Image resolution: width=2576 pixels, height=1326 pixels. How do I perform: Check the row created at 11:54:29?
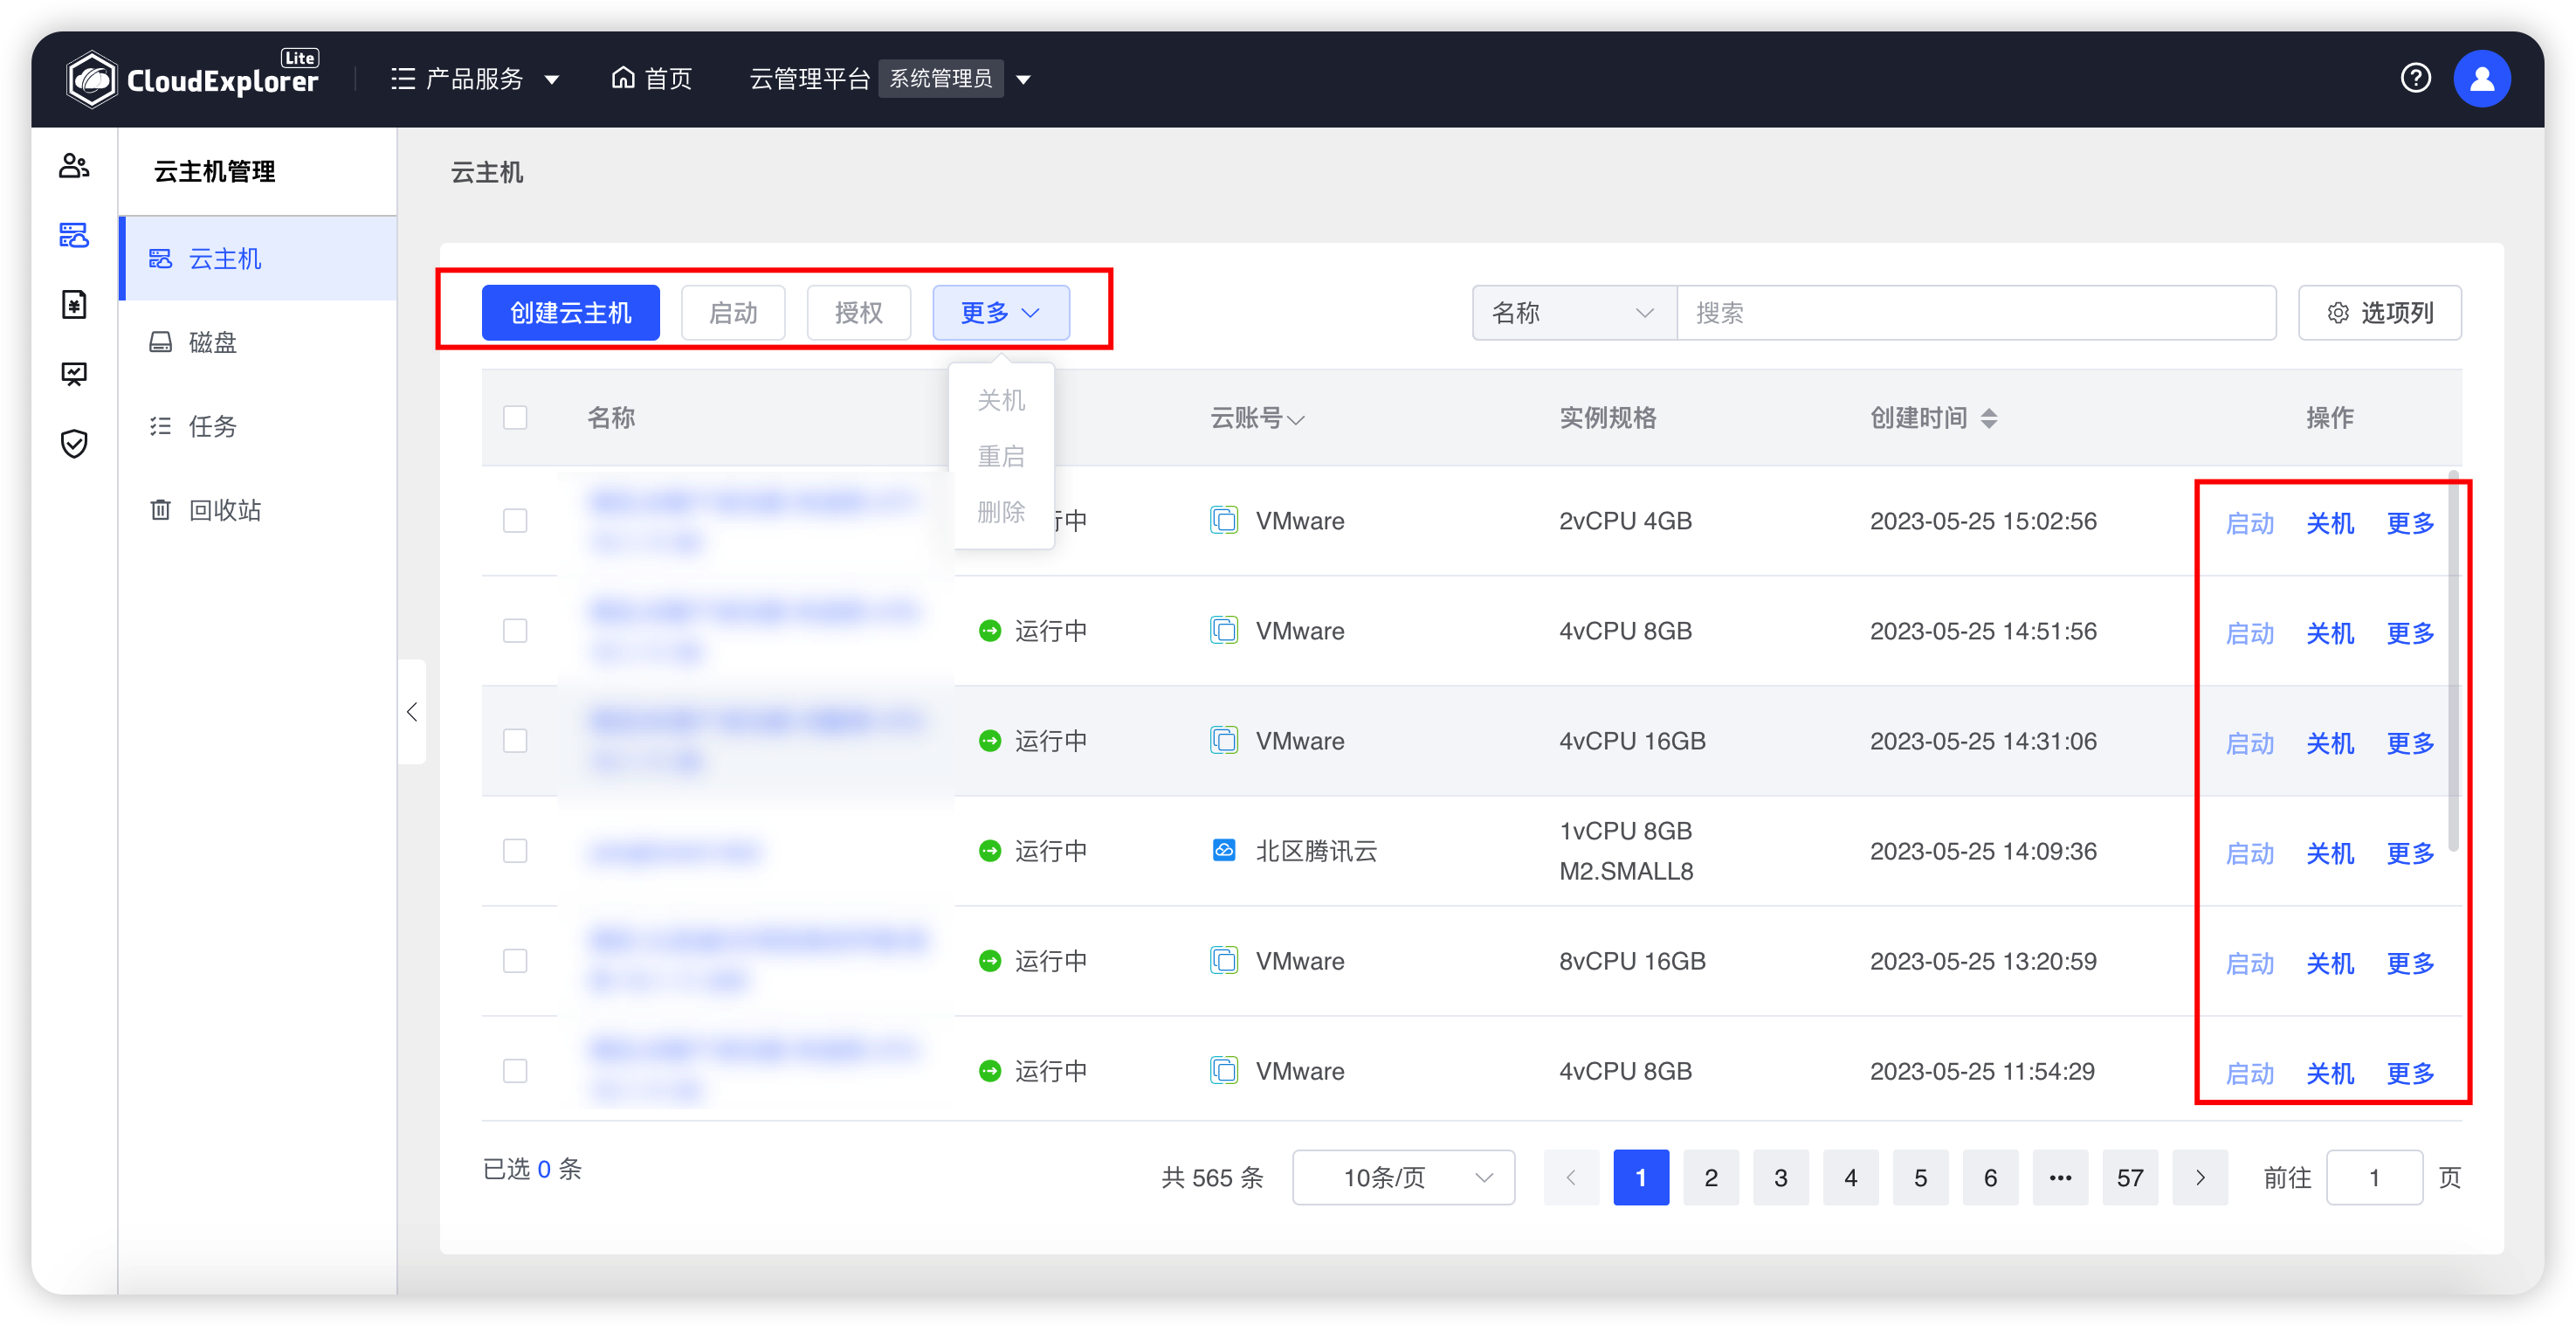pos(515,1070)
